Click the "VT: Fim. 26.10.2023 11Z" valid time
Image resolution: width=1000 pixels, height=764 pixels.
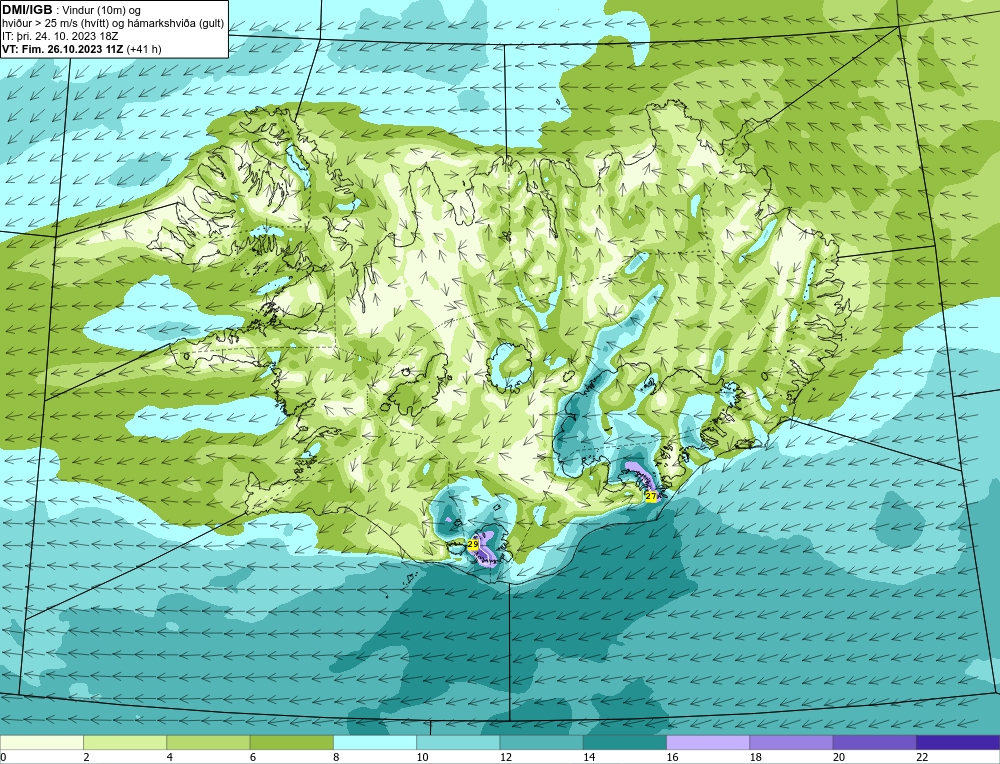pos(63,49)
